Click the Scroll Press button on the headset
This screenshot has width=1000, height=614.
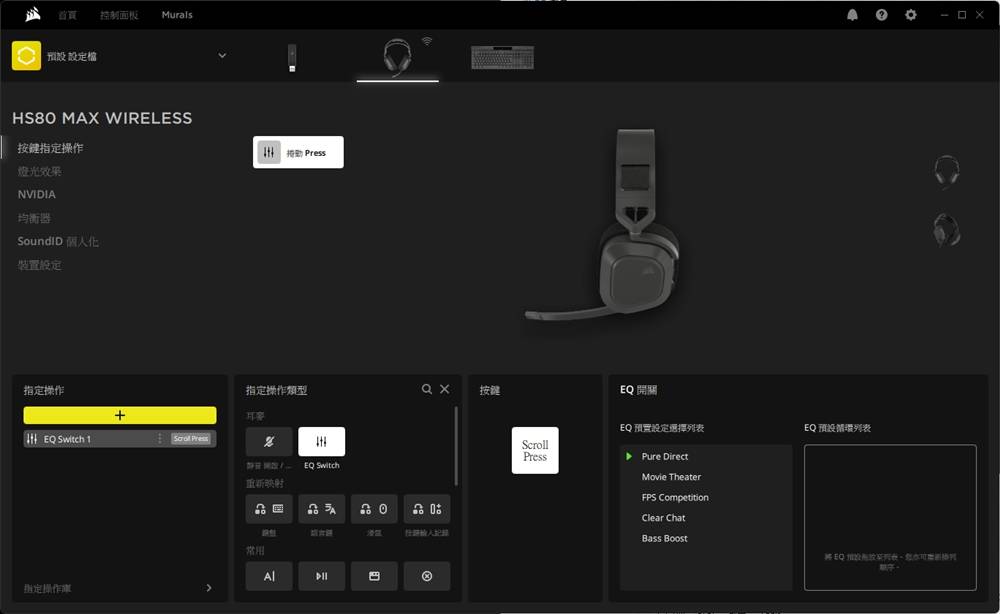298,152
